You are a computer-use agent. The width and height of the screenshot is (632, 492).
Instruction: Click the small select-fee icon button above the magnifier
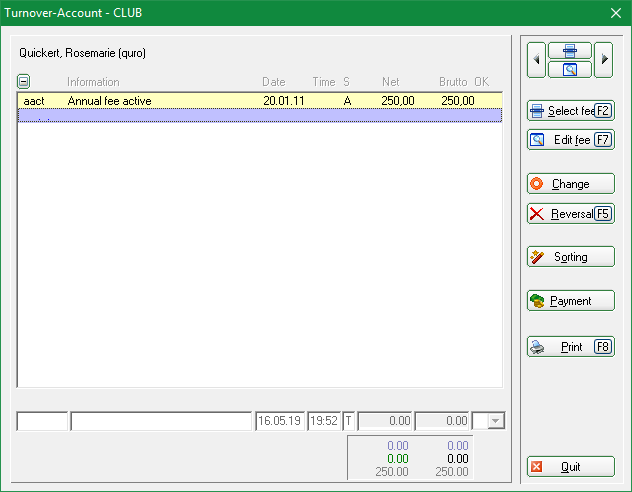pos(570,51)
